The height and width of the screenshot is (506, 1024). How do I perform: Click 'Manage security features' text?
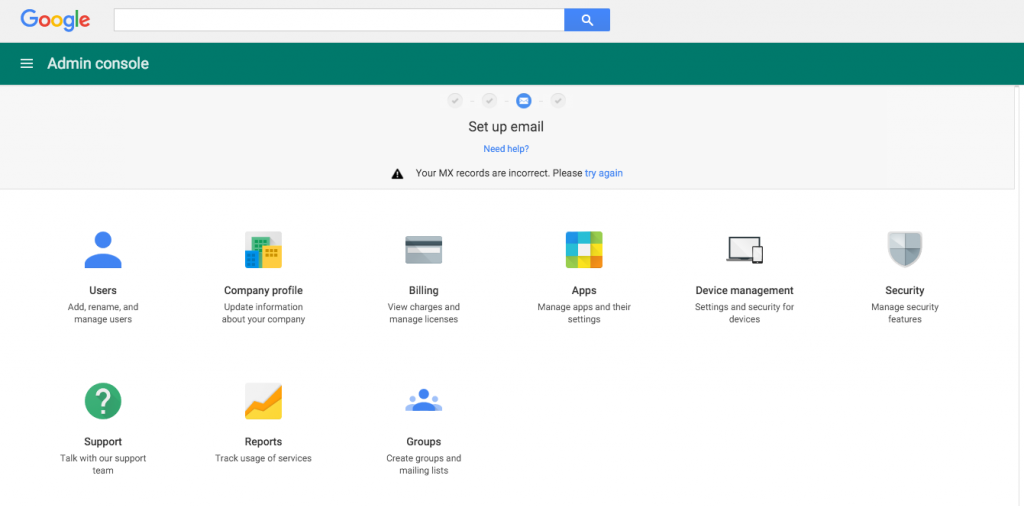pos(904,313)
